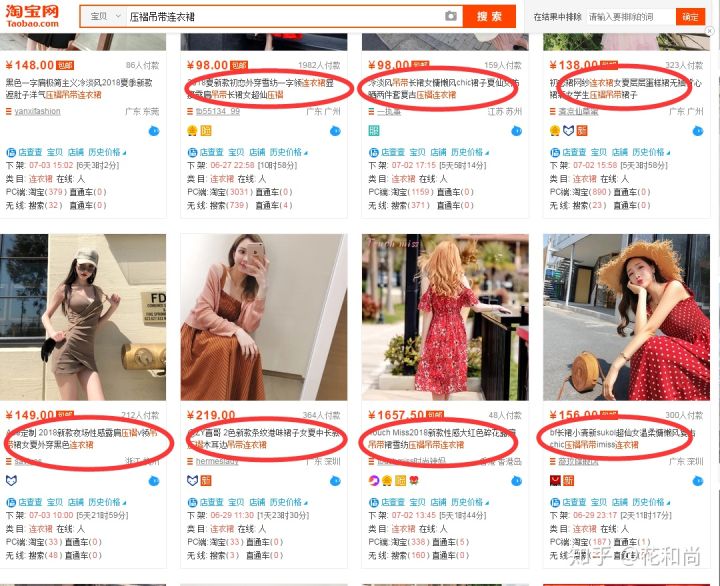This screenshot has width=720, height=586.
Task: Expand 历史价格 on the hermeslady item
Action: 288,502
